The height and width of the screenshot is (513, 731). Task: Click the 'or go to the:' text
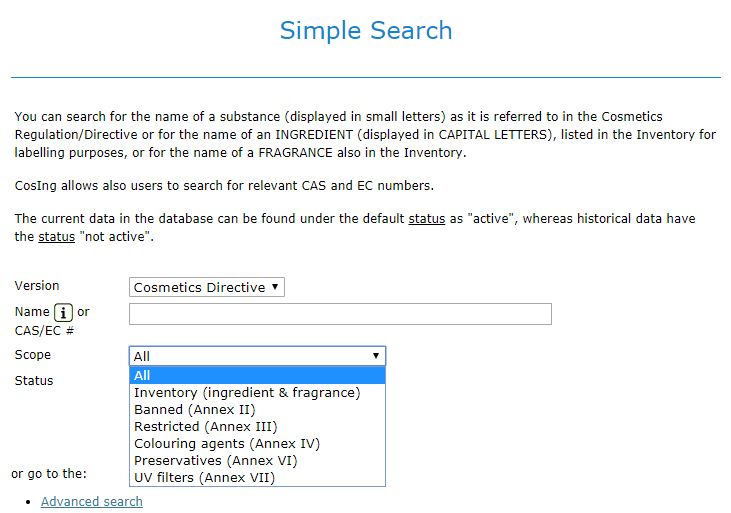(x=49, y=473)
